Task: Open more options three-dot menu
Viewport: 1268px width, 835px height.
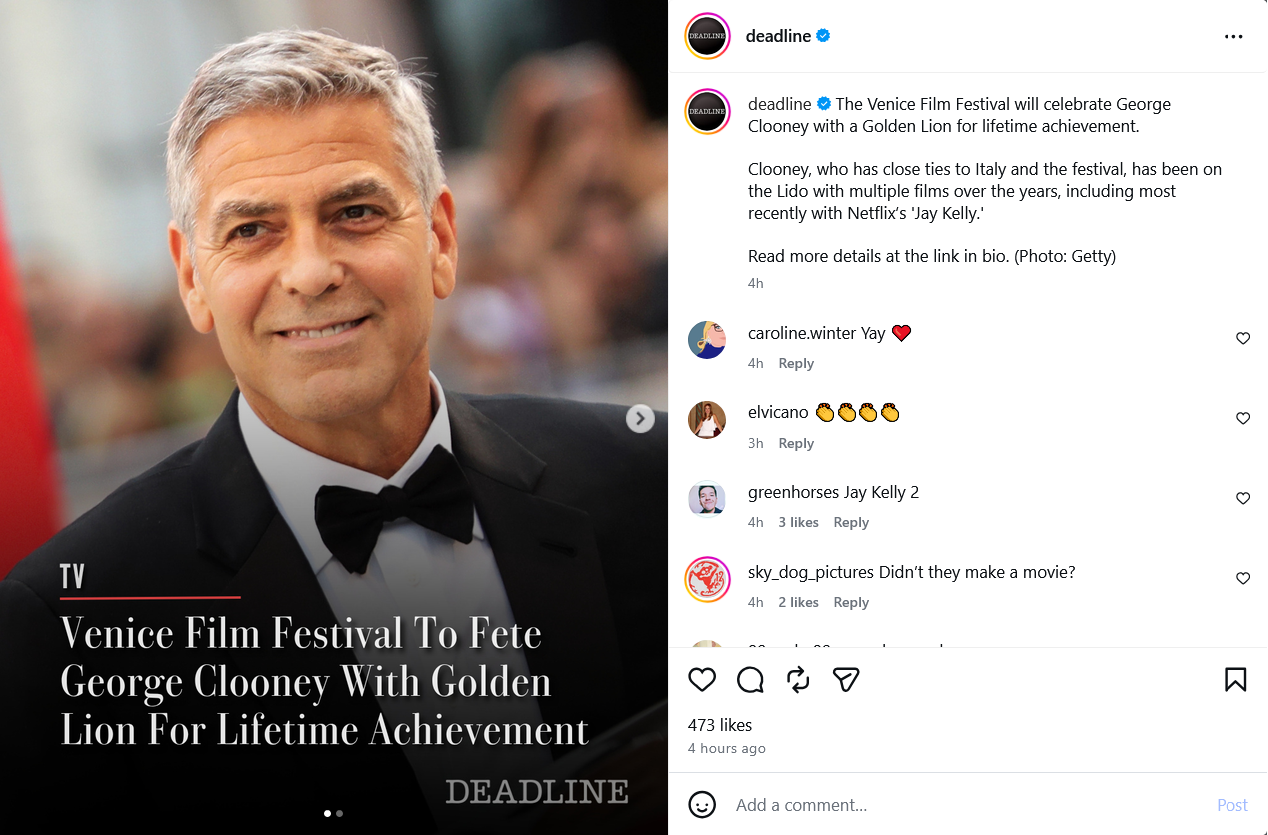Action: (x=1233, y=37)
